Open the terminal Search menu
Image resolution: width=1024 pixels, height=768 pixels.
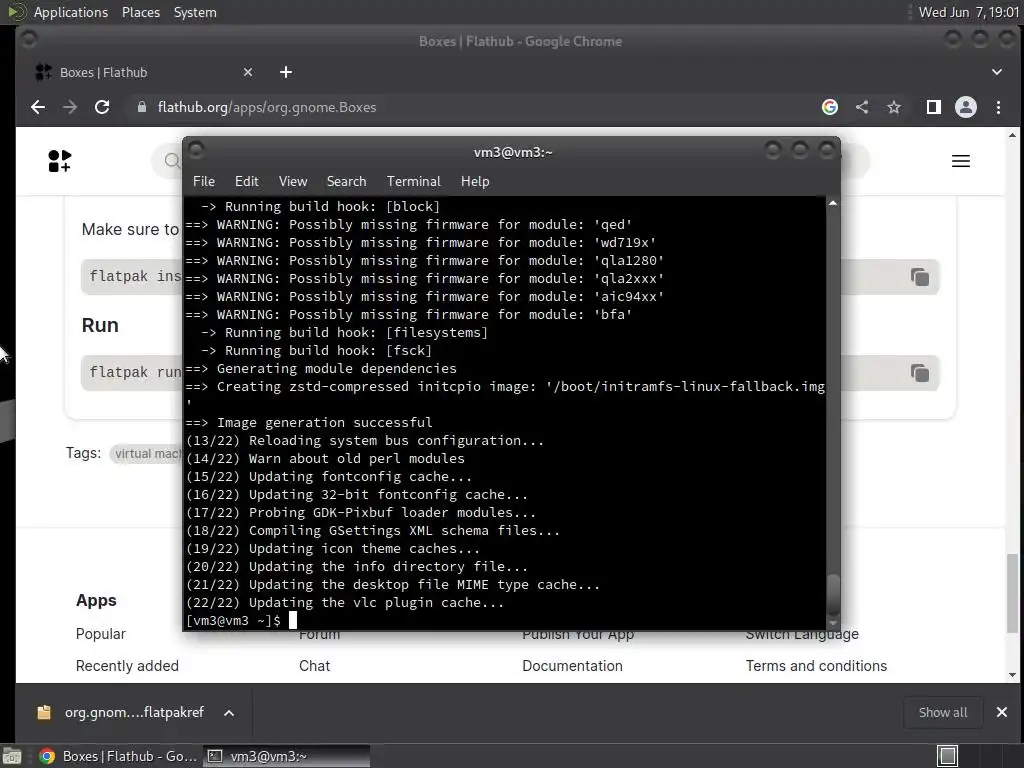346,182
